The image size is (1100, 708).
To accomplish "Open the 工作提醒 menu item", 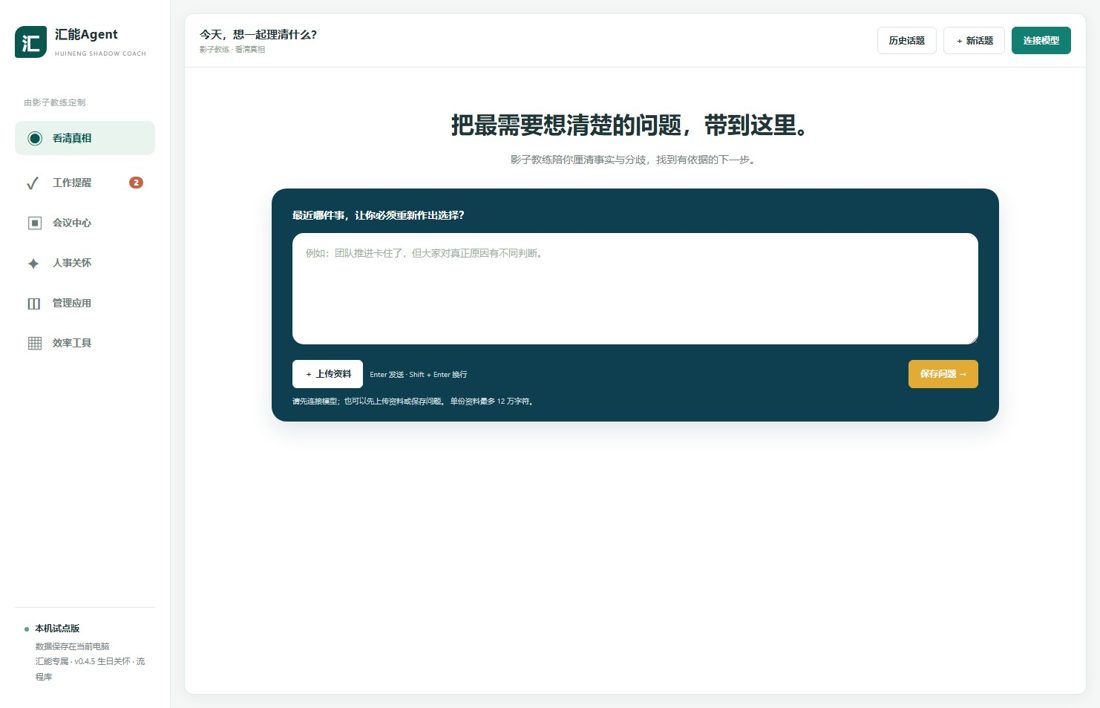I will [85, 182].
